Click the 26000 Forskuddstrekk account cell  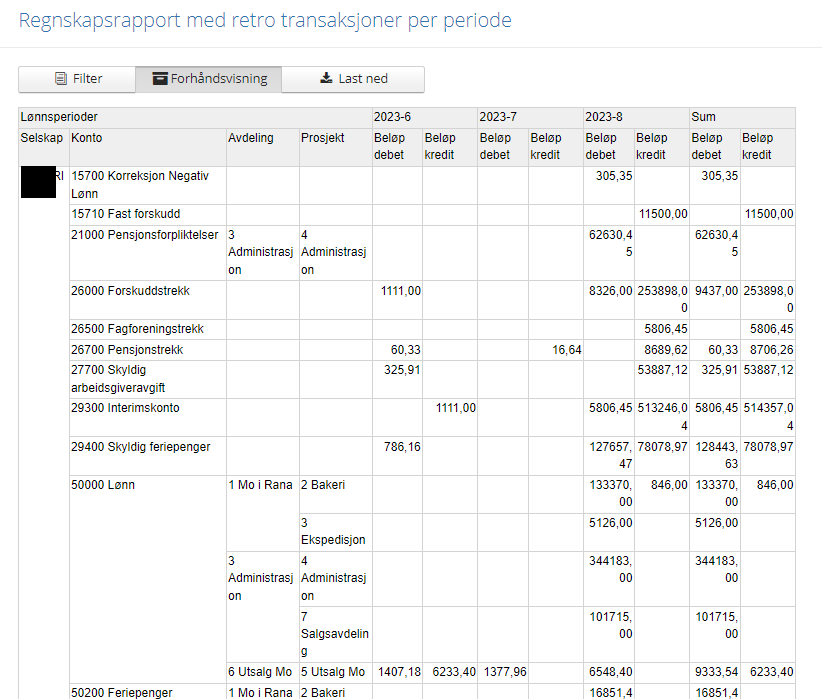pos(148,300)
